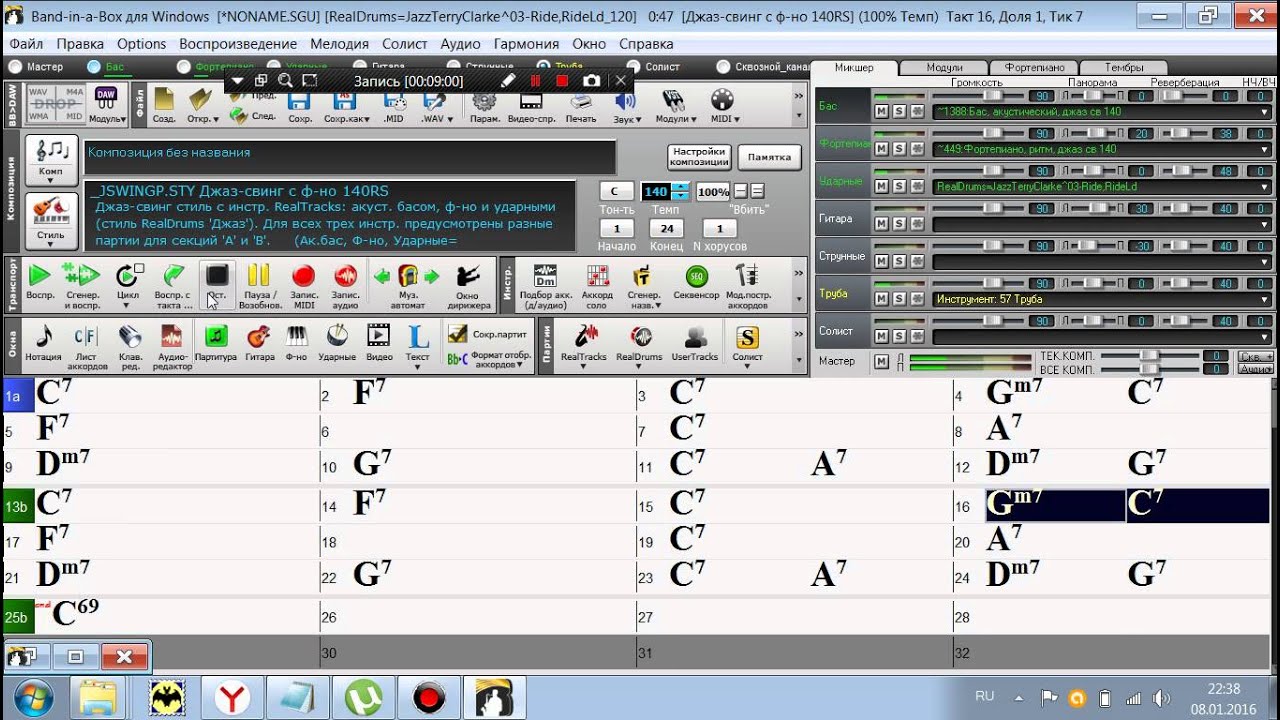The image size is (1280, 720).
Task: Click the Сгенер. и воспр. icon
Action: pos(82,285)
